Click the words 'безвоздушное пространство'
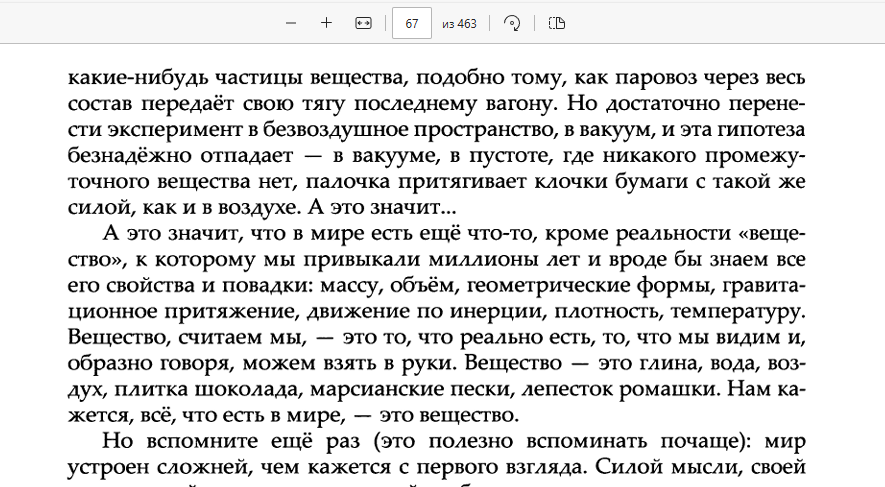The image size is (885, 487). [410, 130]
